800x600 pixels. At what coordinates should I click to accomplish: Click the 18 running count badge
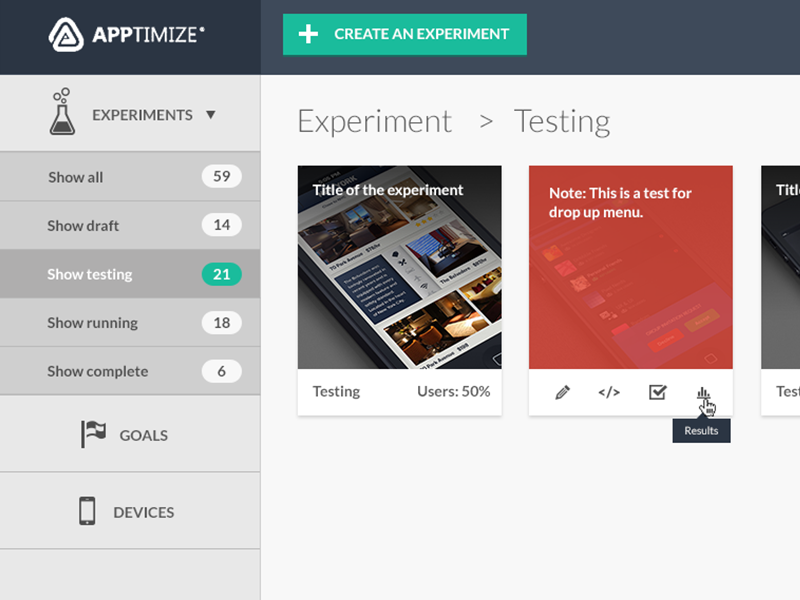[x=221, y=322]
